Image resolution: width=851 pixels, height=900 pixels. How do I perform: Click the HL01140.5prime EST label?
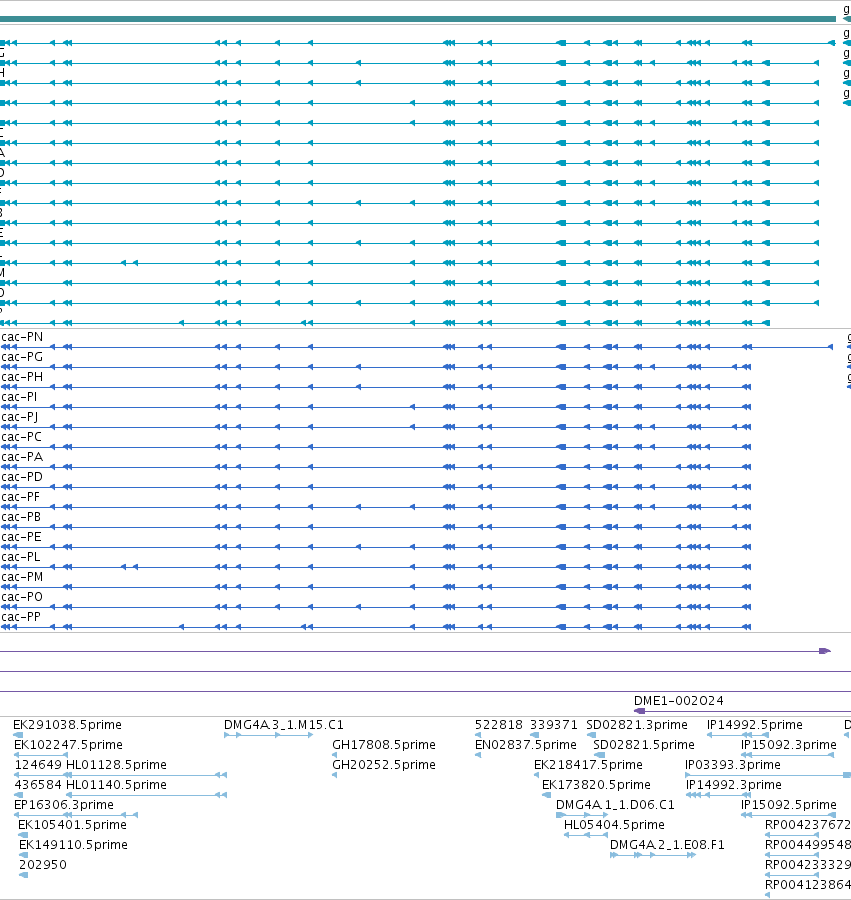point(116,785)
